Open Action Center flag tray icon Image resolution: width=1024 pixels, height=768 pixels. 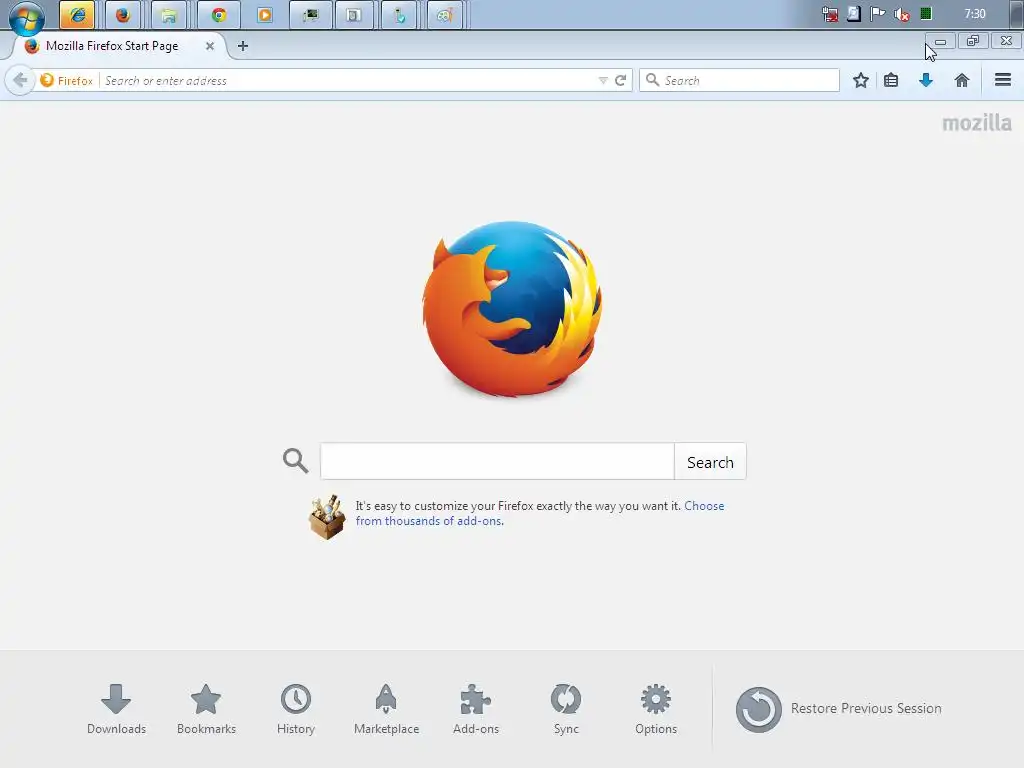(878, 14)
